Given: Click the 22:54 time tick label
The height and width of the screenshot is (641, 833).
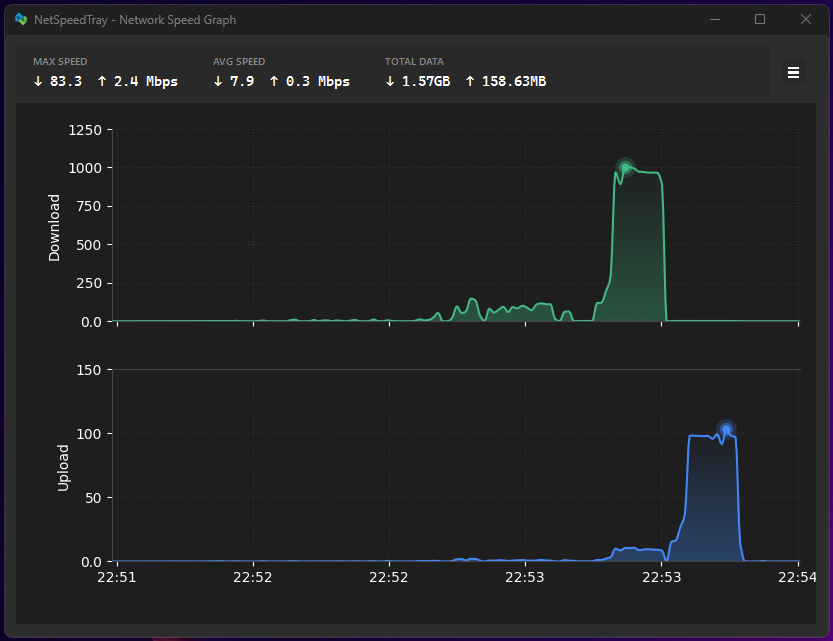Looking at the screenshot, I should coord(797,577).
